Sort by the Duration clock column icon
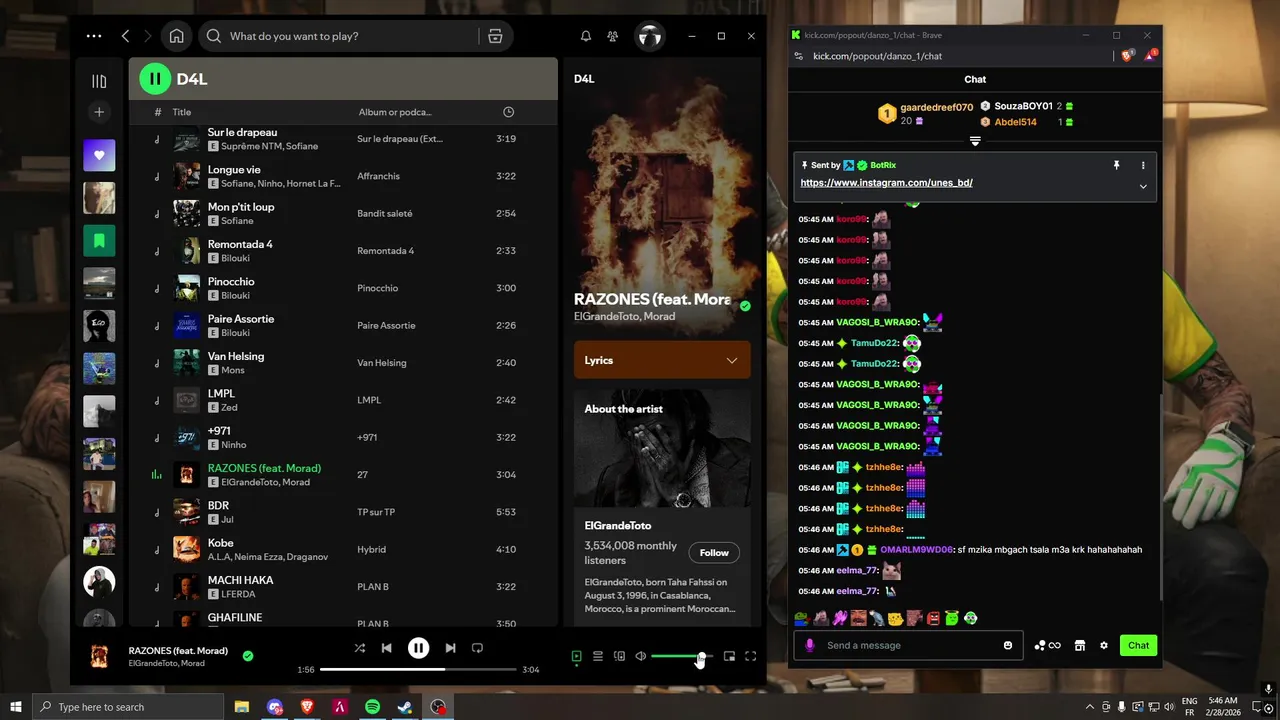Viewport: 1280px width, 720px height. (x=508, y=112)
